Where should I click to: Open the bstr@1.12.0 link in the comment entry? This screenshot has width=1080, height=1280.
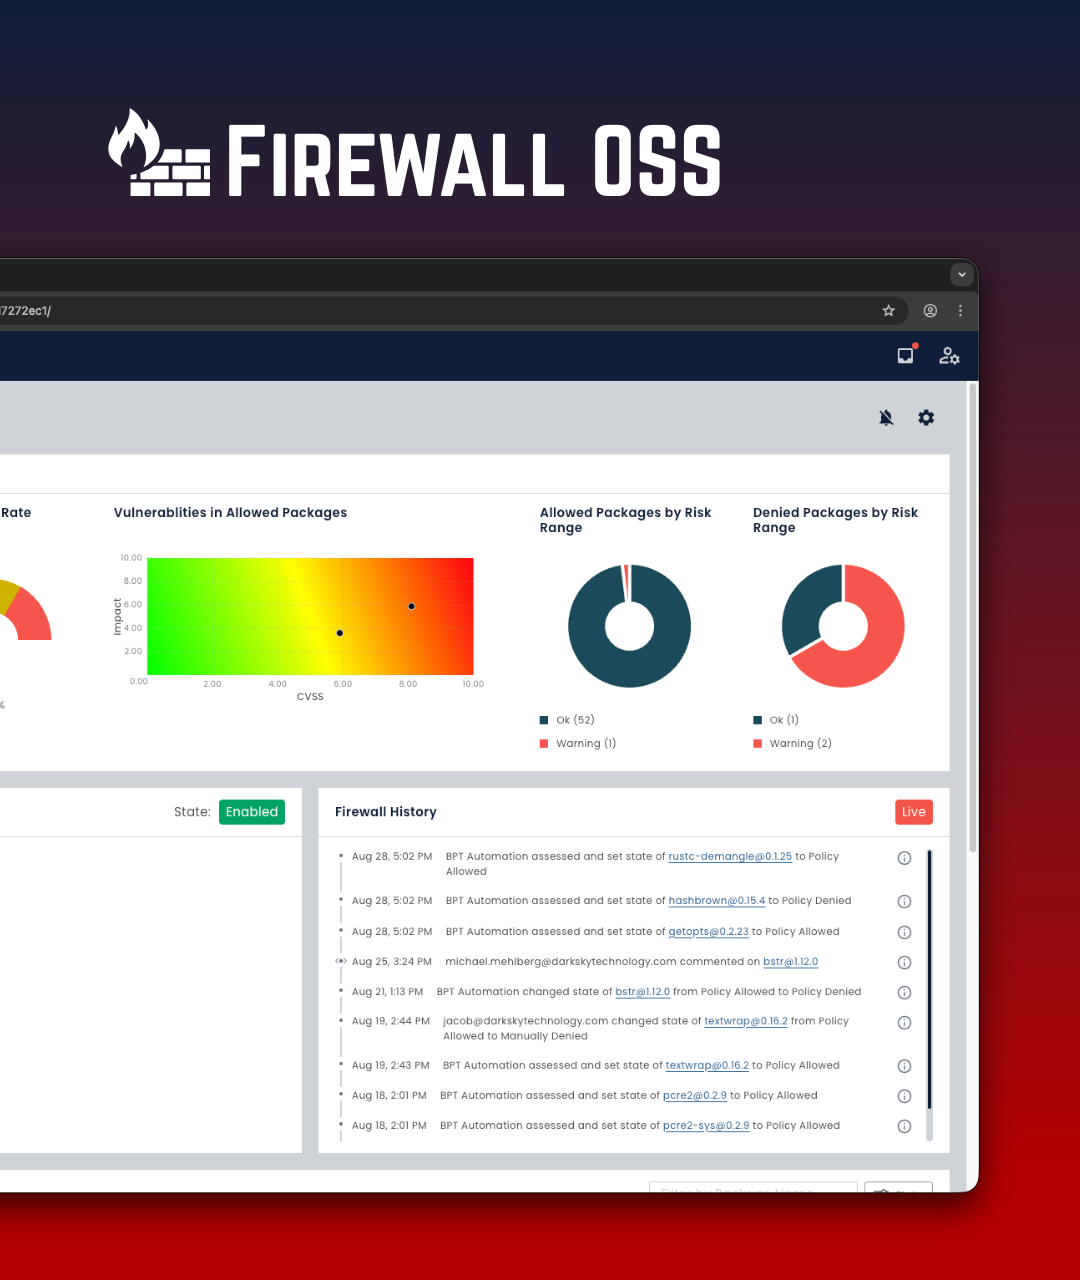pyautogui.click(x=791, y=962)
